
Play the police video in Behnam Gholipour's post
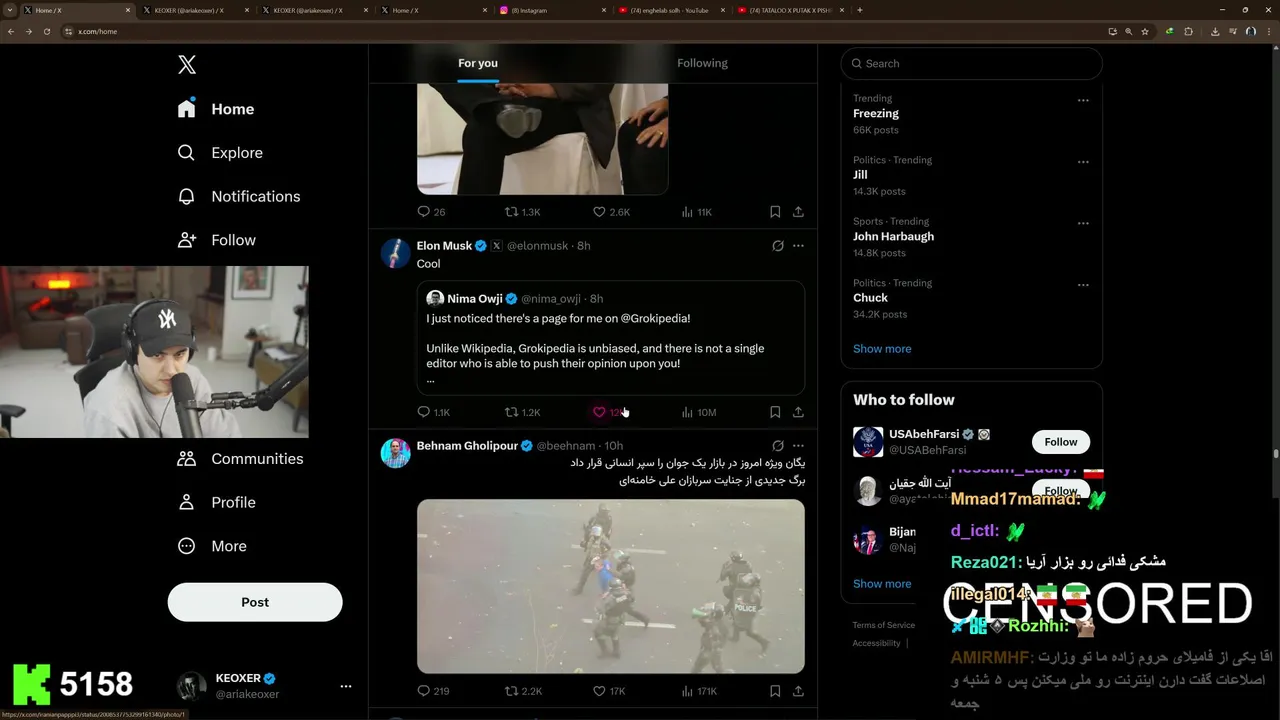point(611,586)
